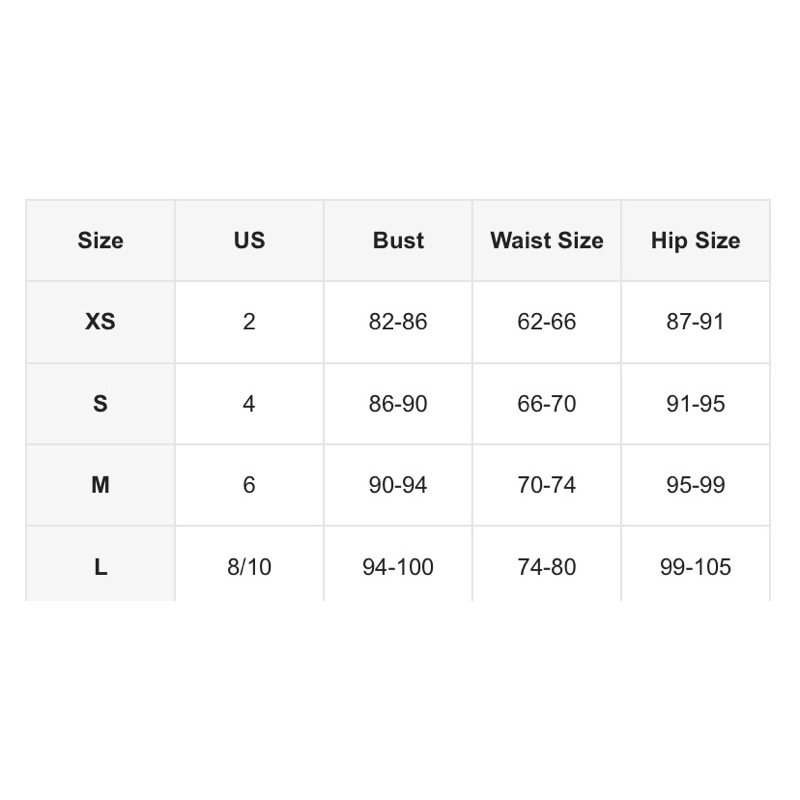The width and height of the screenshot is (800, 800).
Task: Click the Hip Size header cell
Action: pos(695,240)
